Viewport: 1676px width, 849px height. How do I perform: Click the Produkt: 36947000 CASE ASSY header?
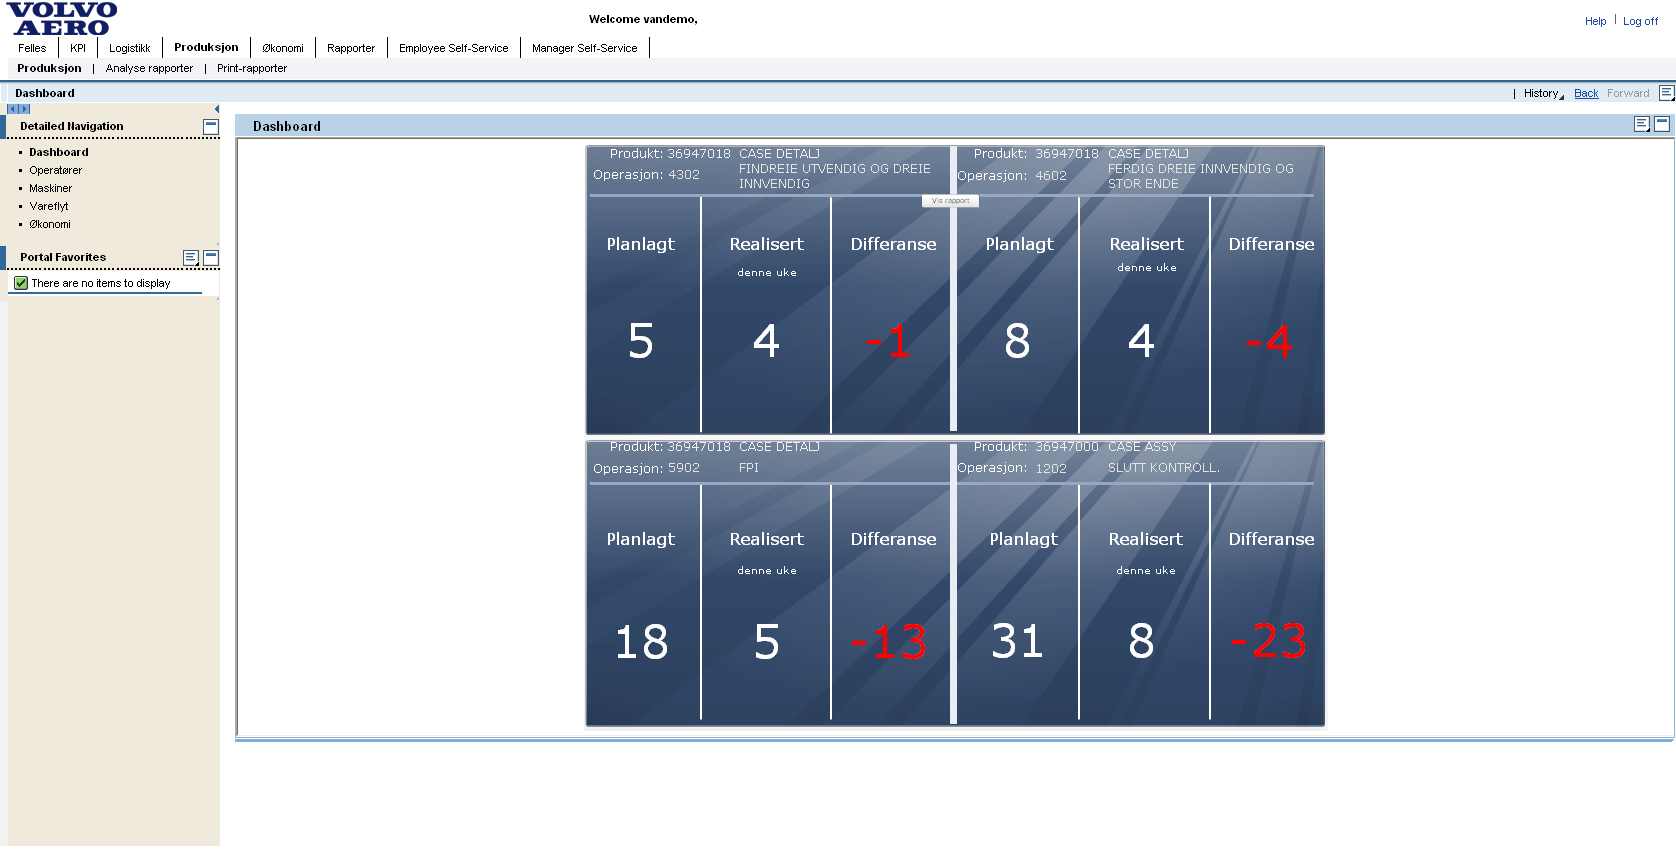pos(1075,447)
